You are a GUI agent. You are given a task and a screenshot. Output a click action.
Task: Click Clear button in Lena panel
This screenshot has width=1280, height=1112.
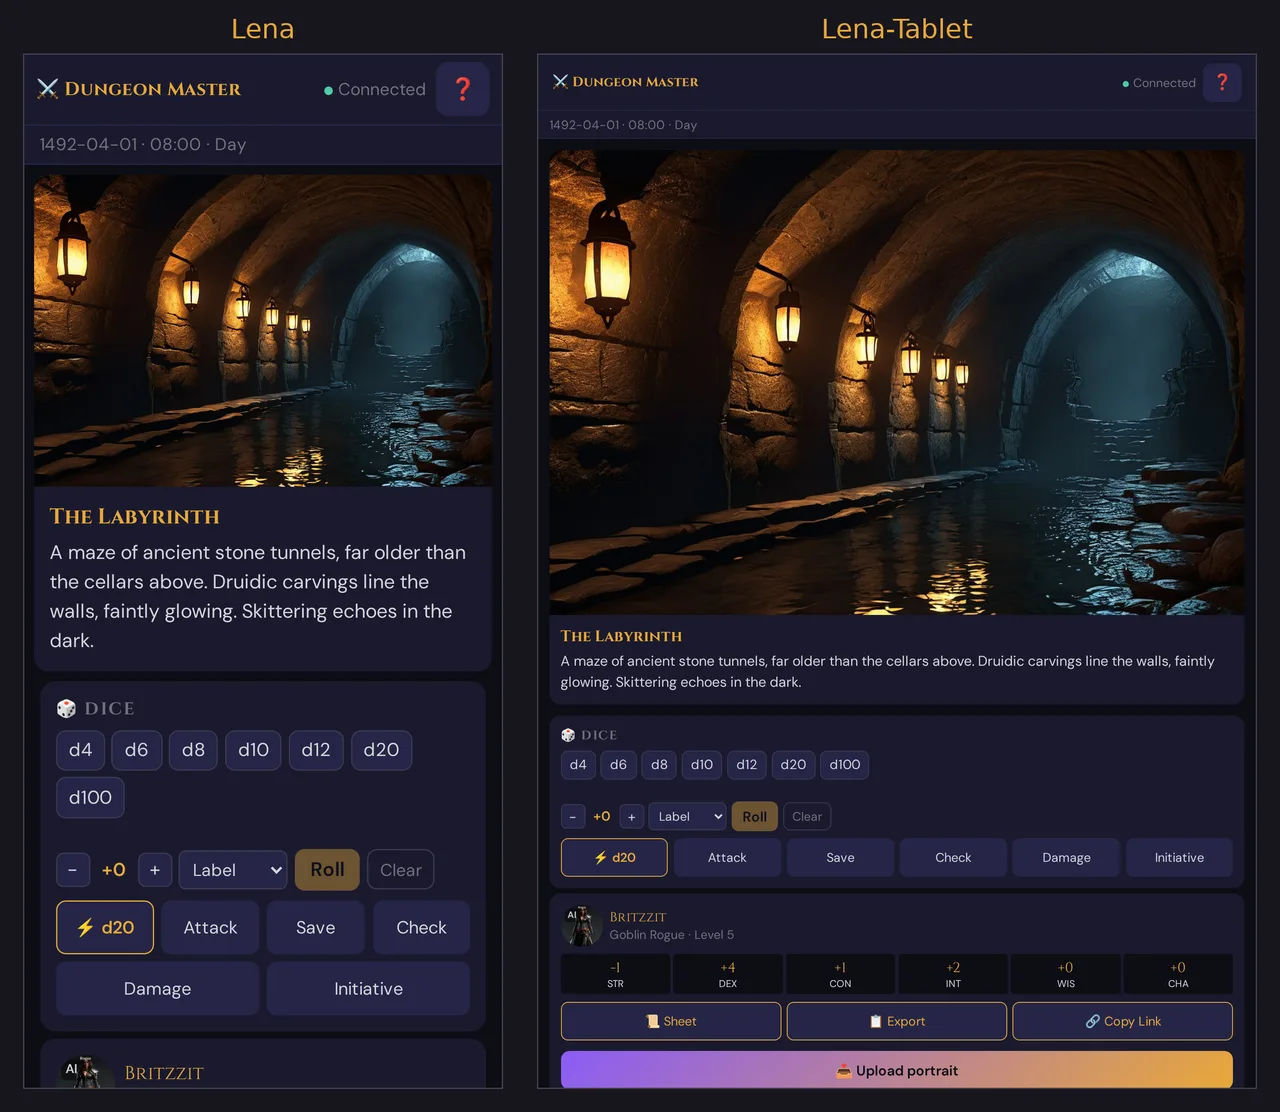point(400,870)
